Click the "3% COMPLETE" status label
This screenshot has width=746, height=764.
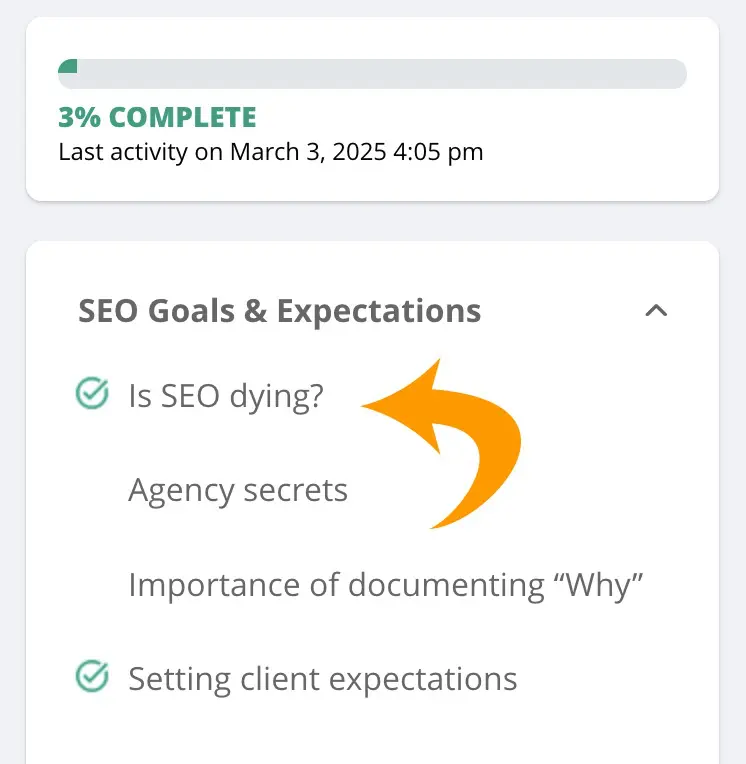pyautogui.click(x=157, y=117)
